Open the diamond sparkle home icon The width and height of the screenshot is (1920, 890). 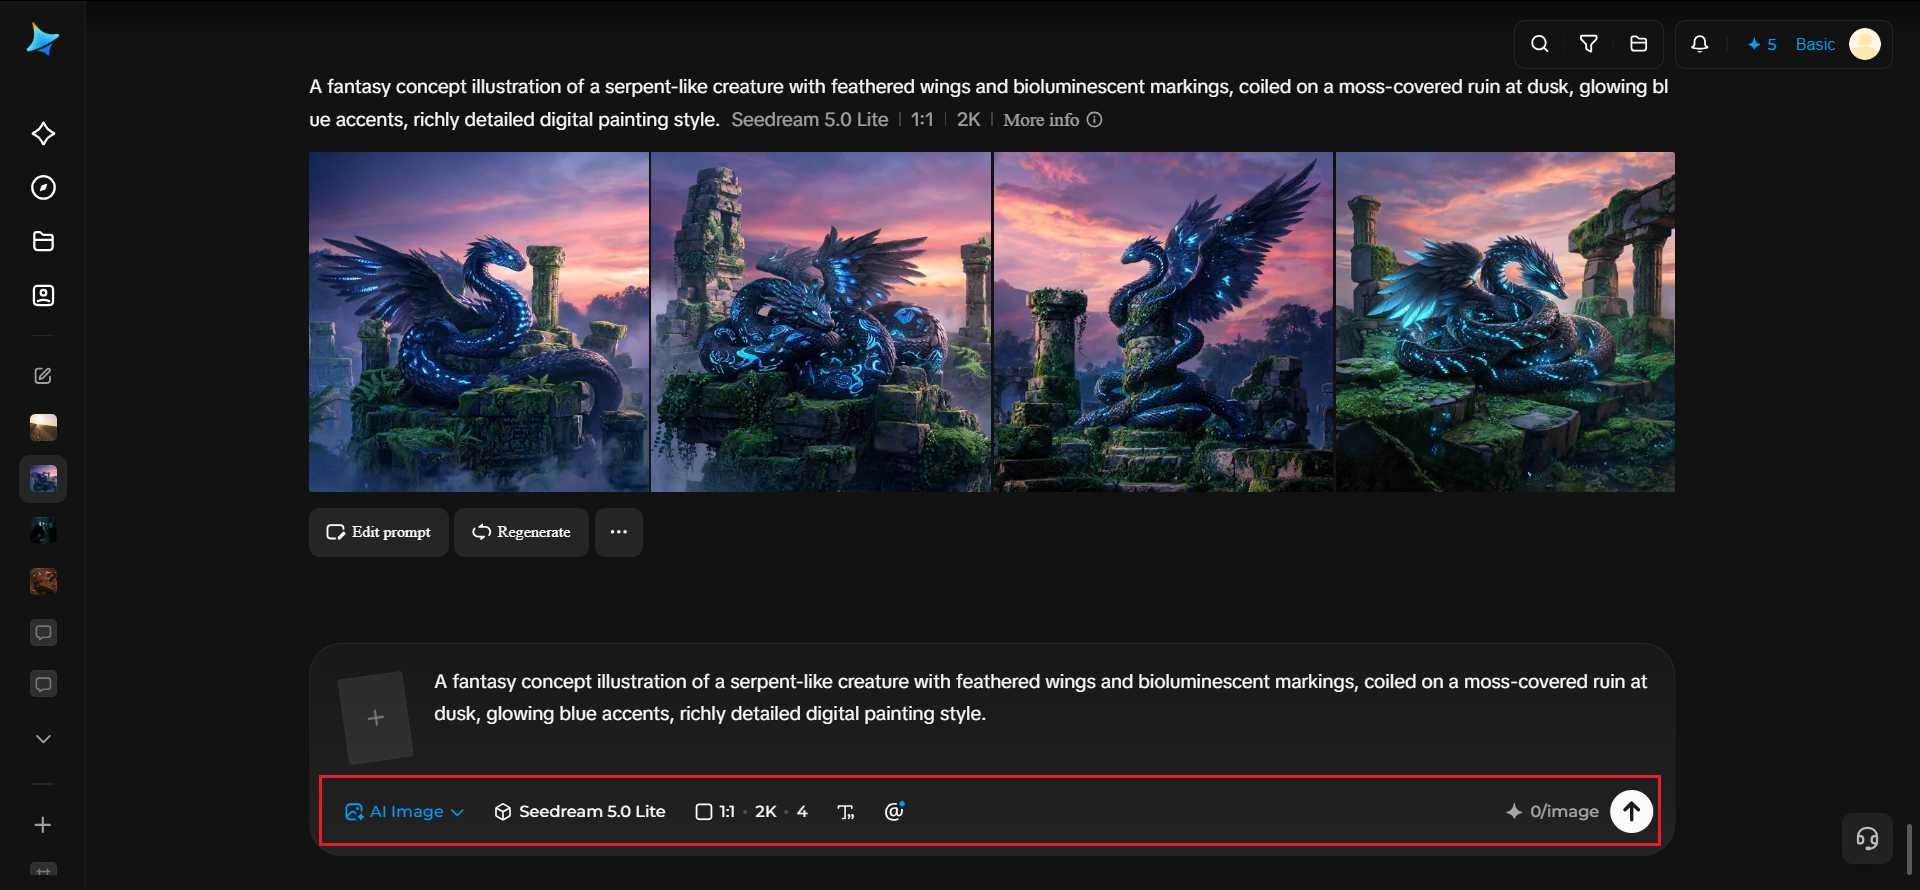(x=43, y=134)
